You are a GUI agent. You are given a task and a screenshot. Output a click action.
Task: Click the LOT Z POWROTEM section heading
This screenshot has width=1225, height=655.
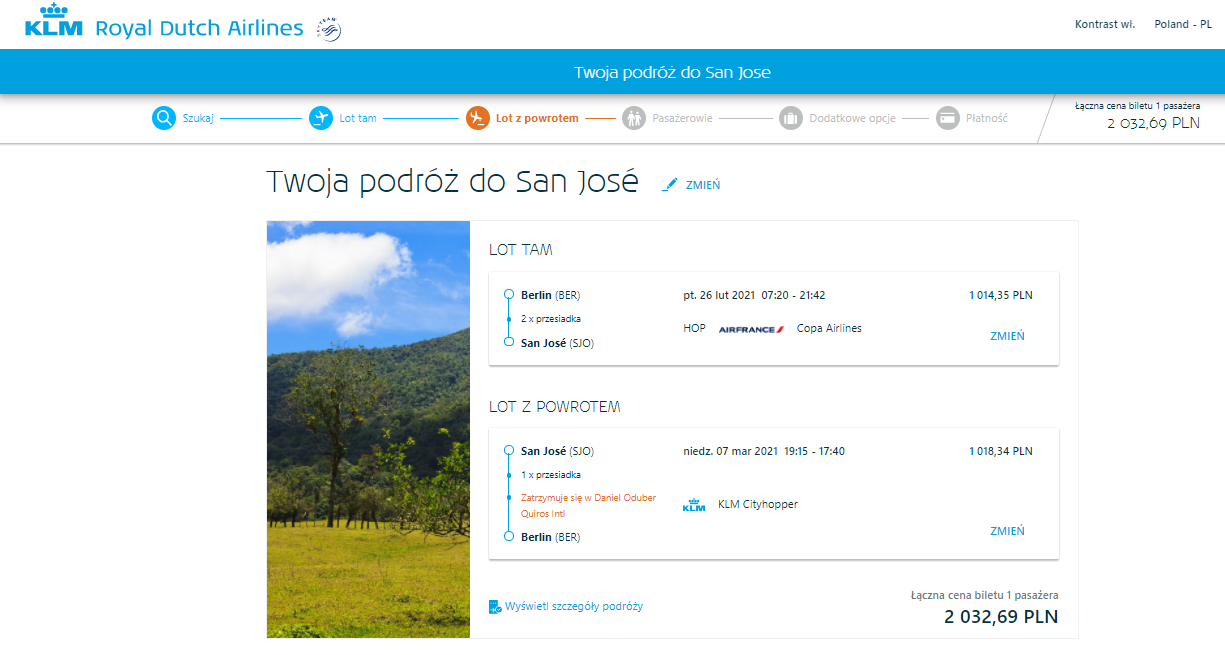click(555, 407)
